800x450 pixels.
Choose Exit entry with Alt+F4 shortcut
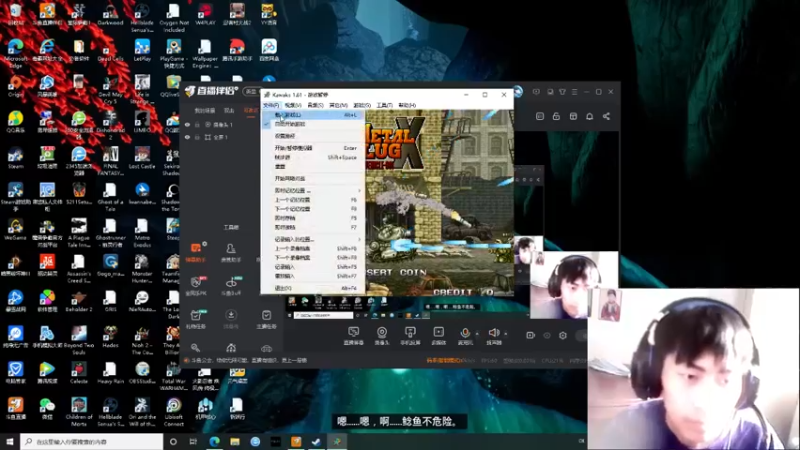tap(313, 288)
